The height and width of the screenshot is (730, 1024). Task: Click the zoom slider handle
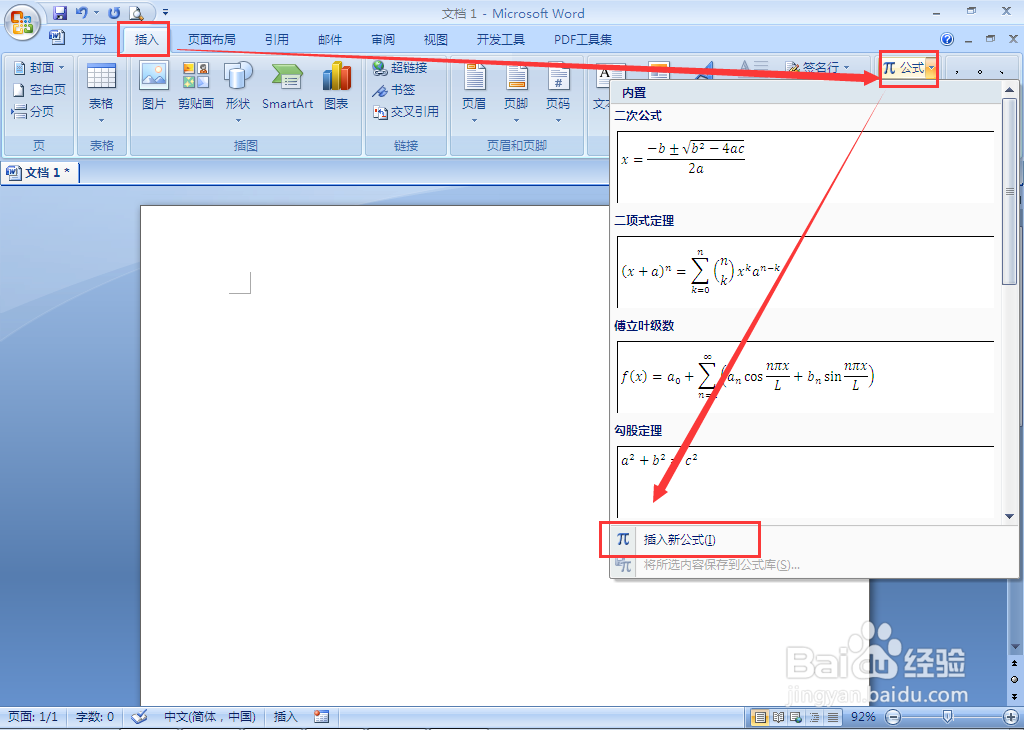tap(948, 717)
